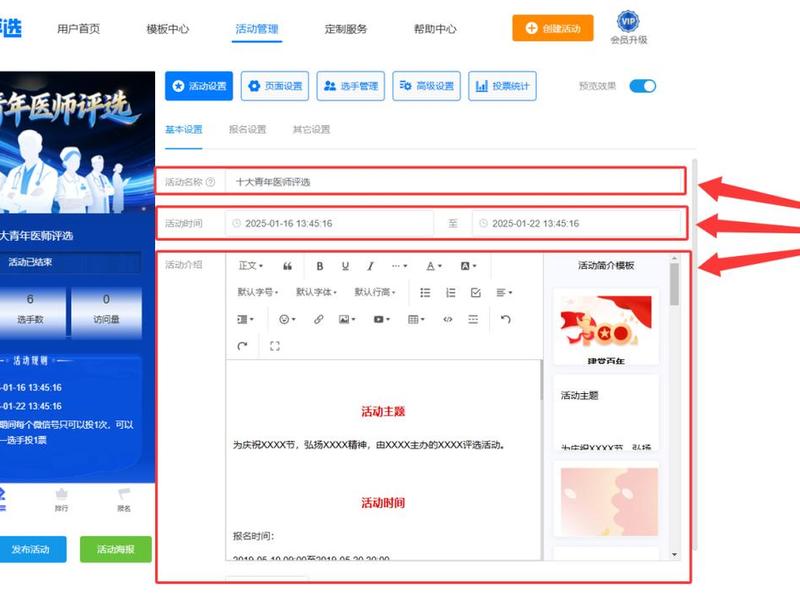Select the 建党百年 intro template thumbnail
The height and width of the screenshot is (600, 800).
tap(606, 327)
